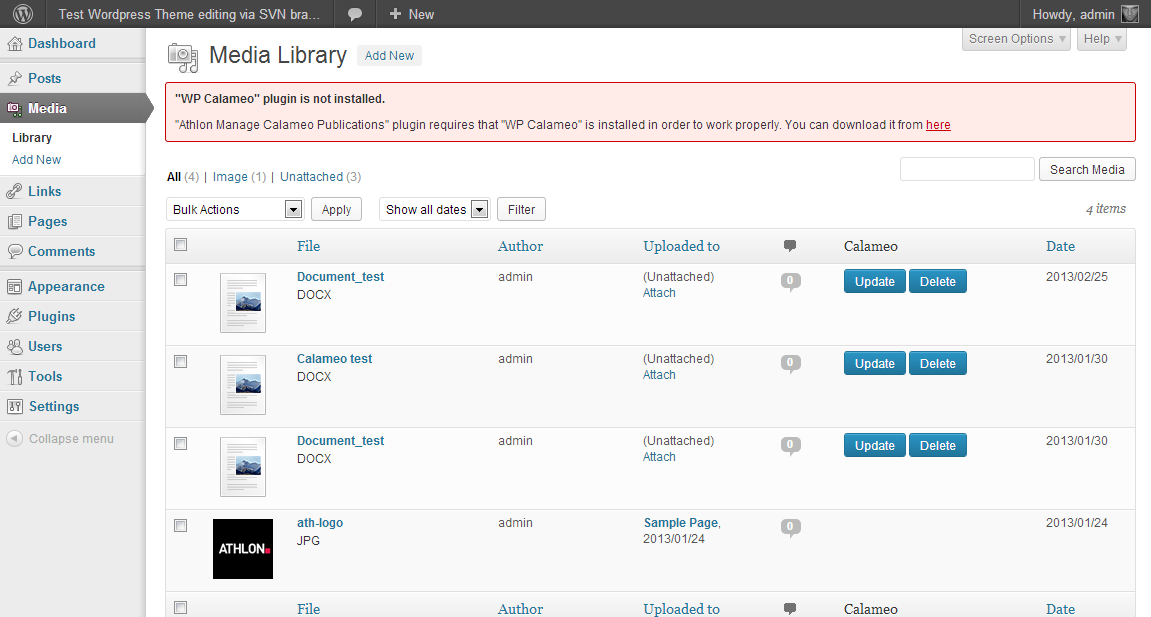The image size is (1151, 617).
Task: Open the Appearance menu
Action: click(x=66, y=287)
